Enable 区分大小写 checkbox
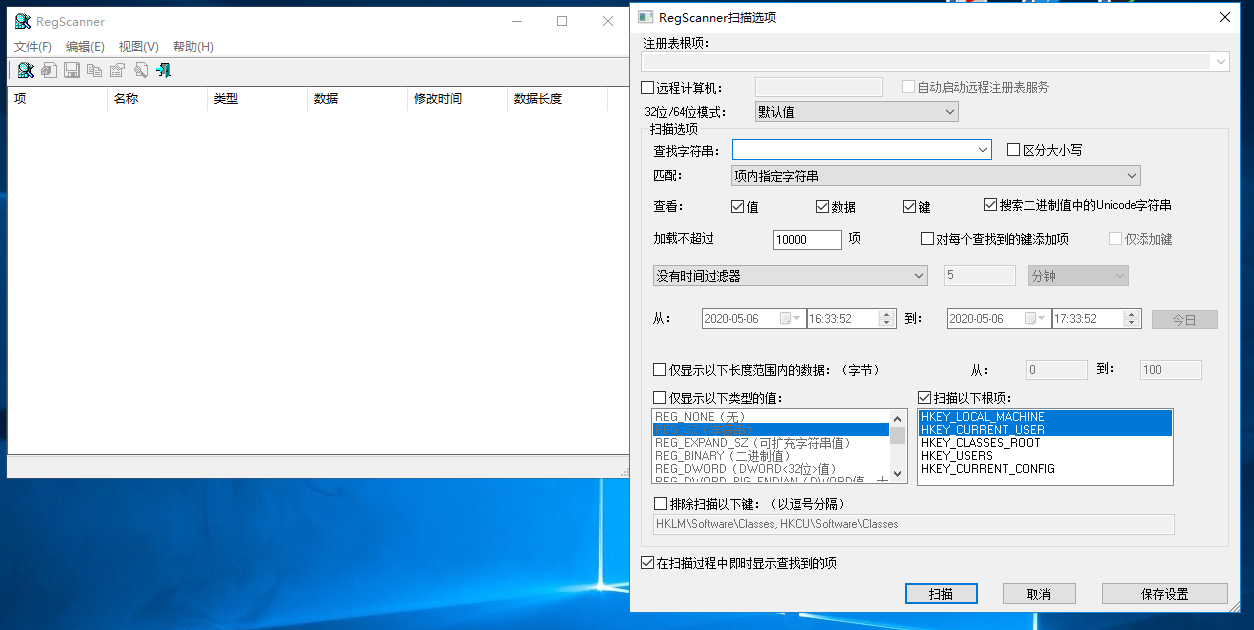Viewport: 1254px width, 630px height. point(1012,149)
